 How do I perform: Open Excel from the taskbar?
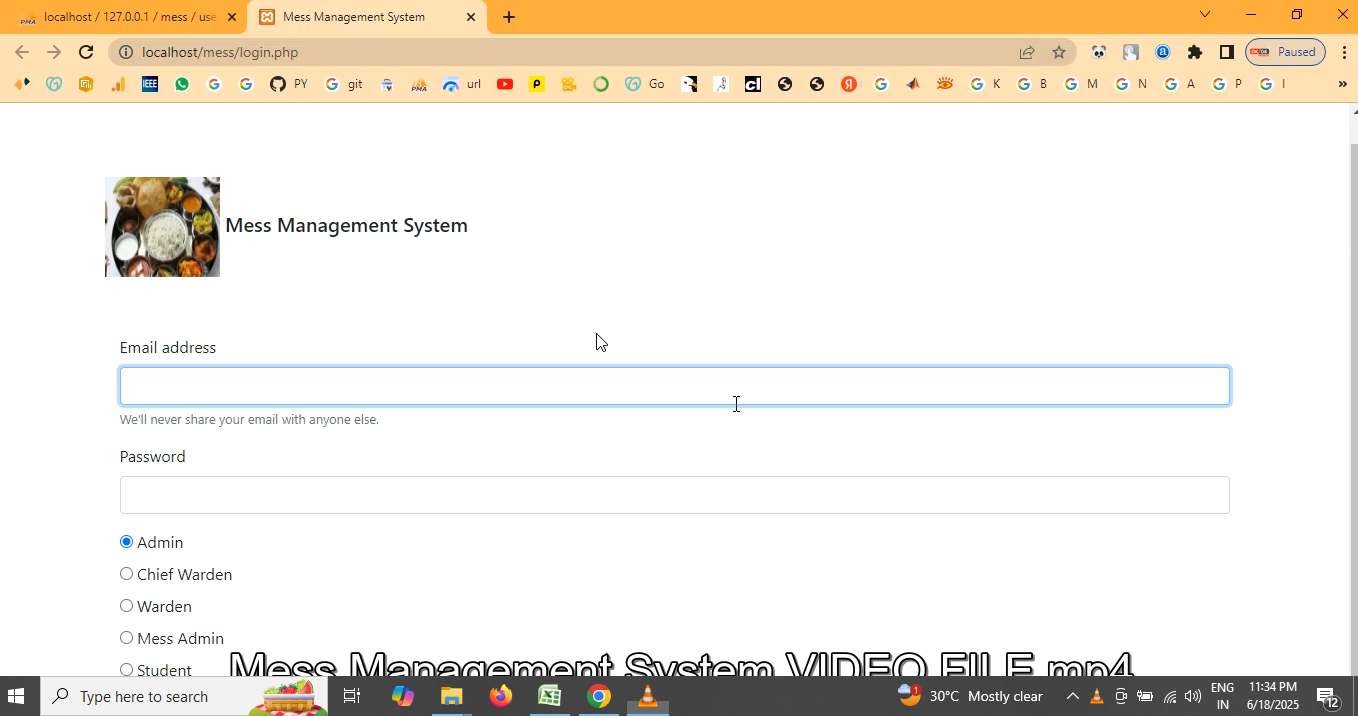549,696
